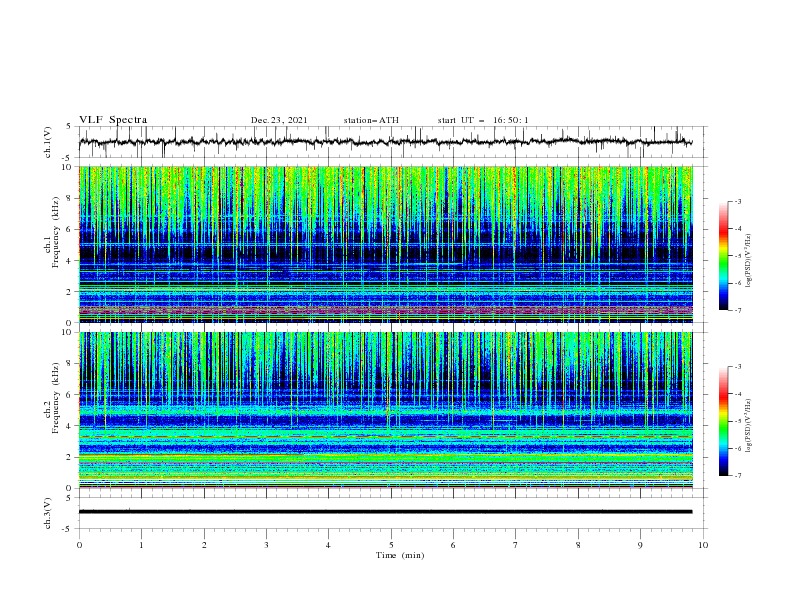The width and height of the screenshot is (792, 612).
Task: Click the "-3" tick on upper colorbar
Action: (737, 201)
